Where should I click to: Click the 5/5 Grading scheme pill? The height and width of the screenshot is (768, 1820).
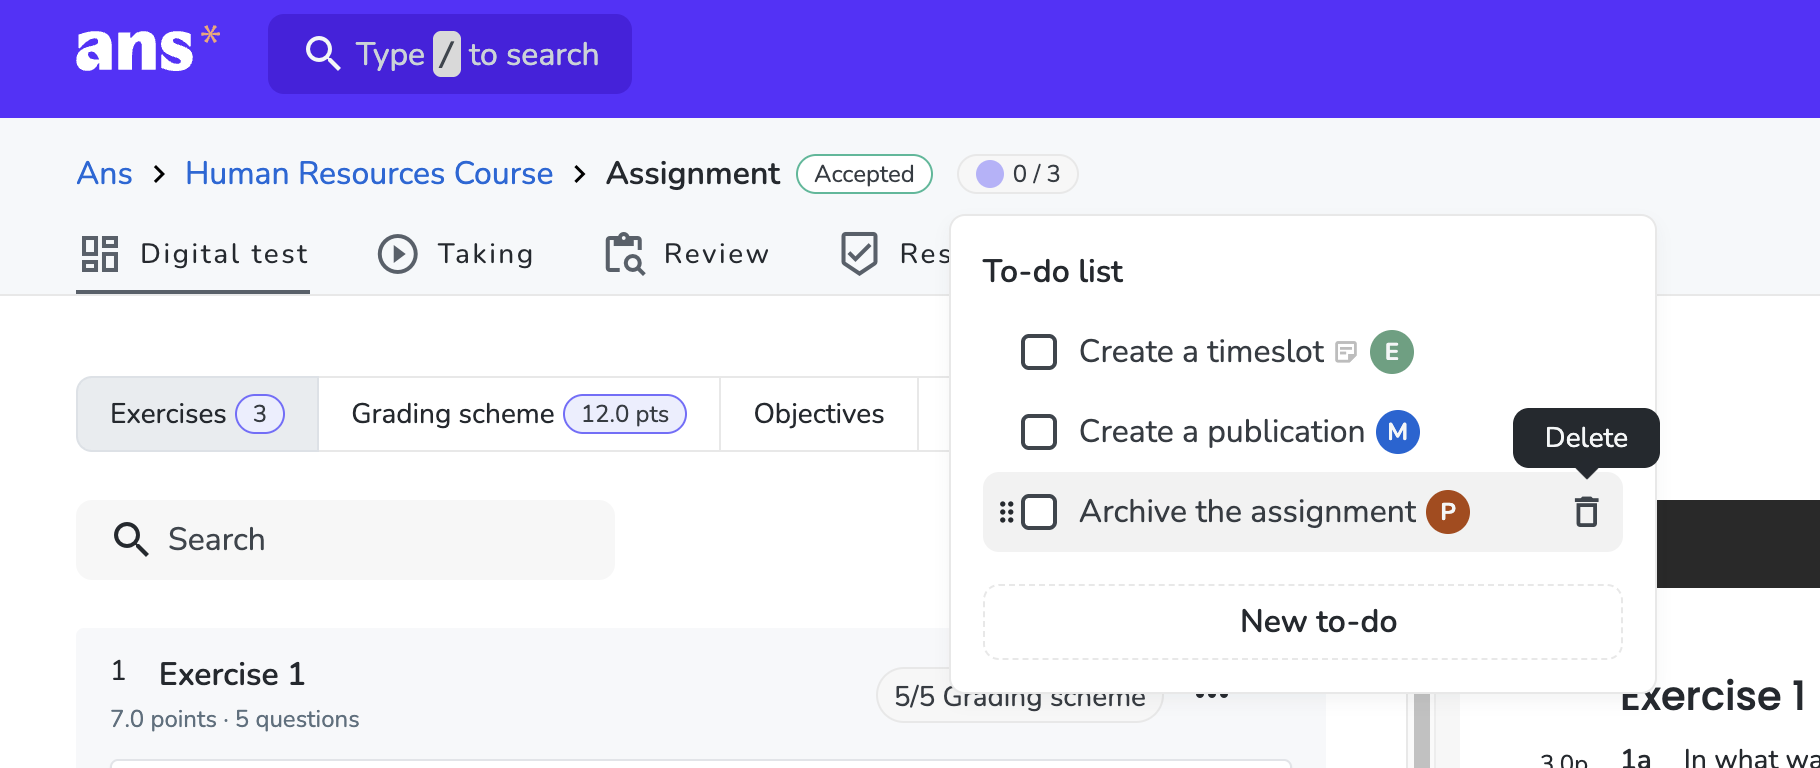coord(1020,696)
